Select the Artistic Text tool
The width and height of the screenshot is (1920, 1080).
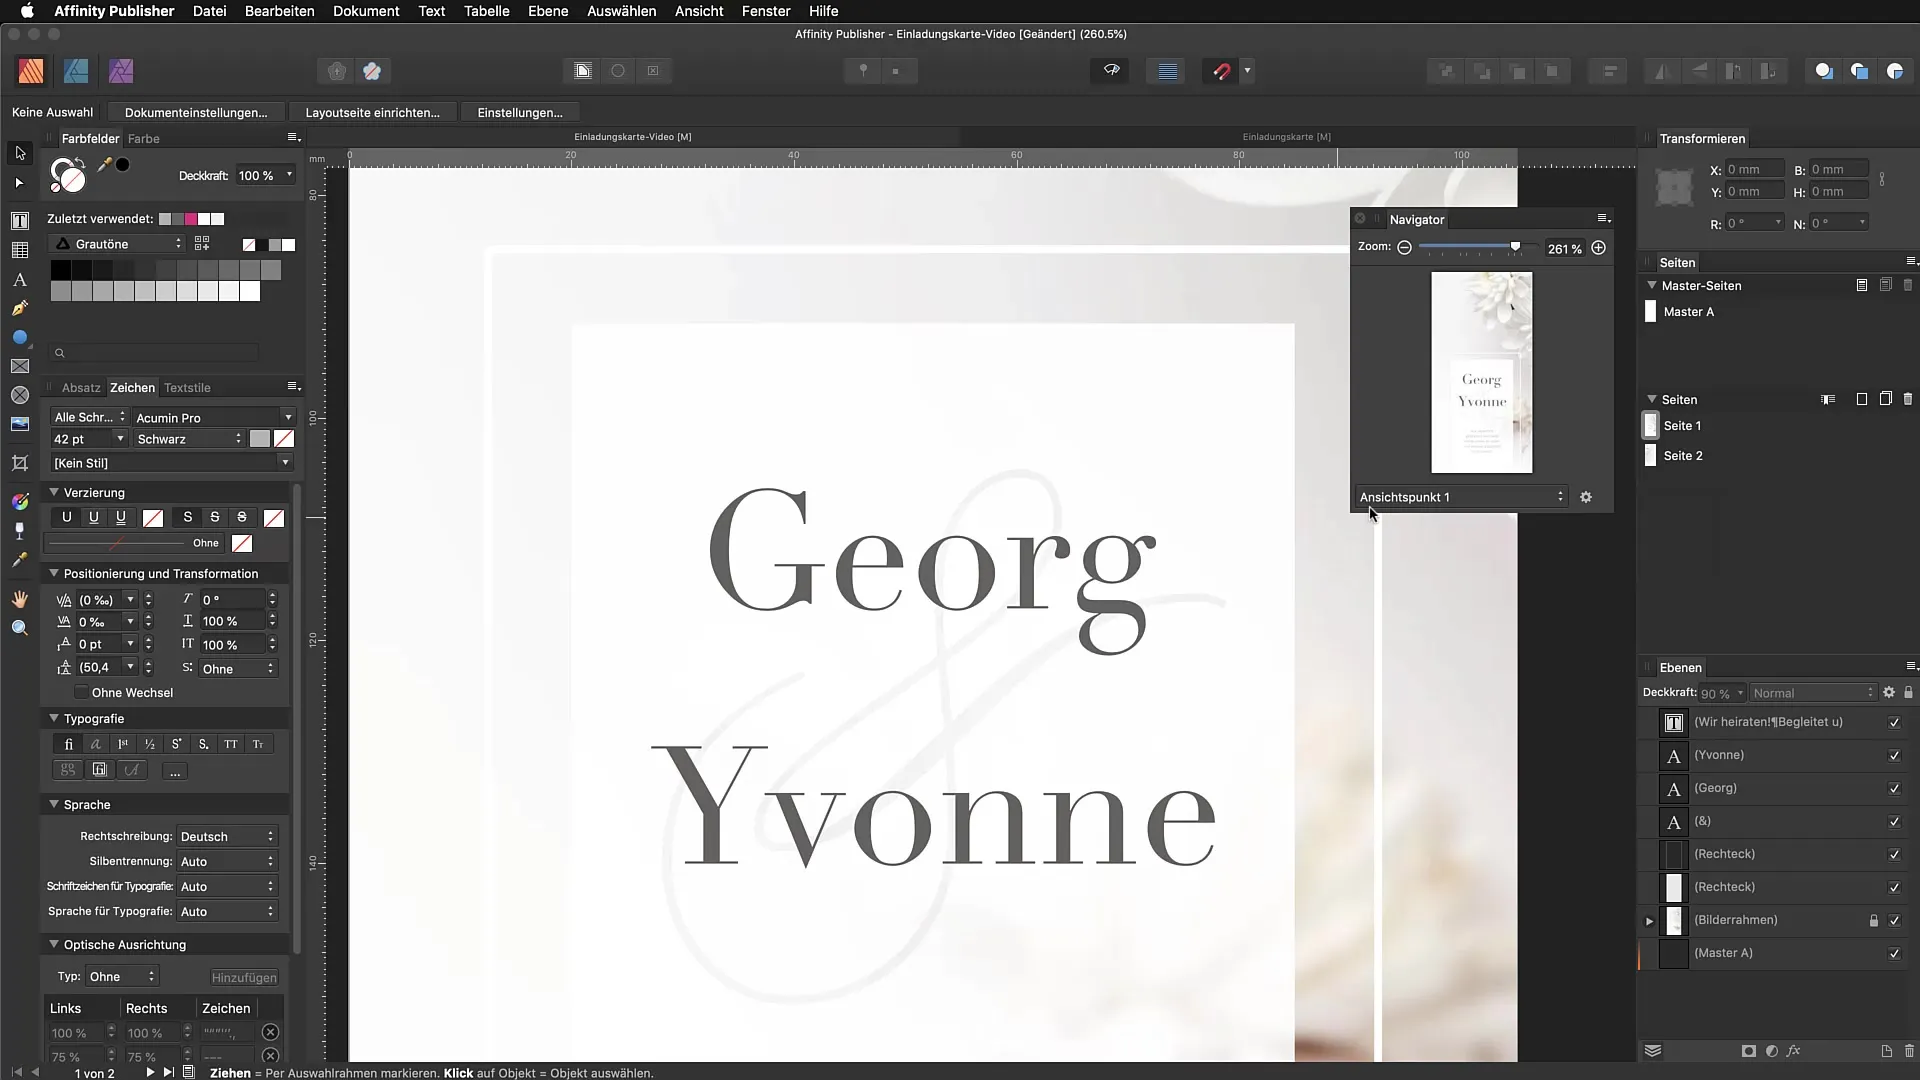[20, 280]
